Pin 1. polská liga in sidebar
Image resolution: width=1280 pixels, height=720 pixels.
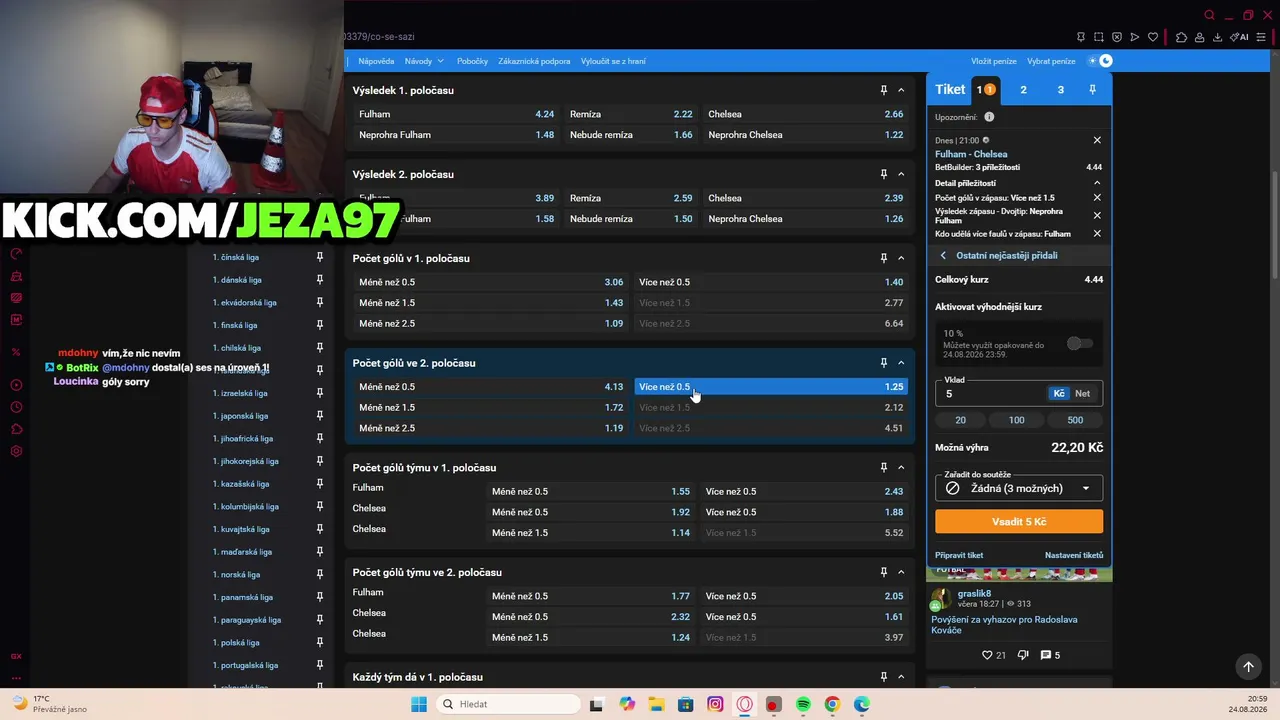(x=320, y=642)
